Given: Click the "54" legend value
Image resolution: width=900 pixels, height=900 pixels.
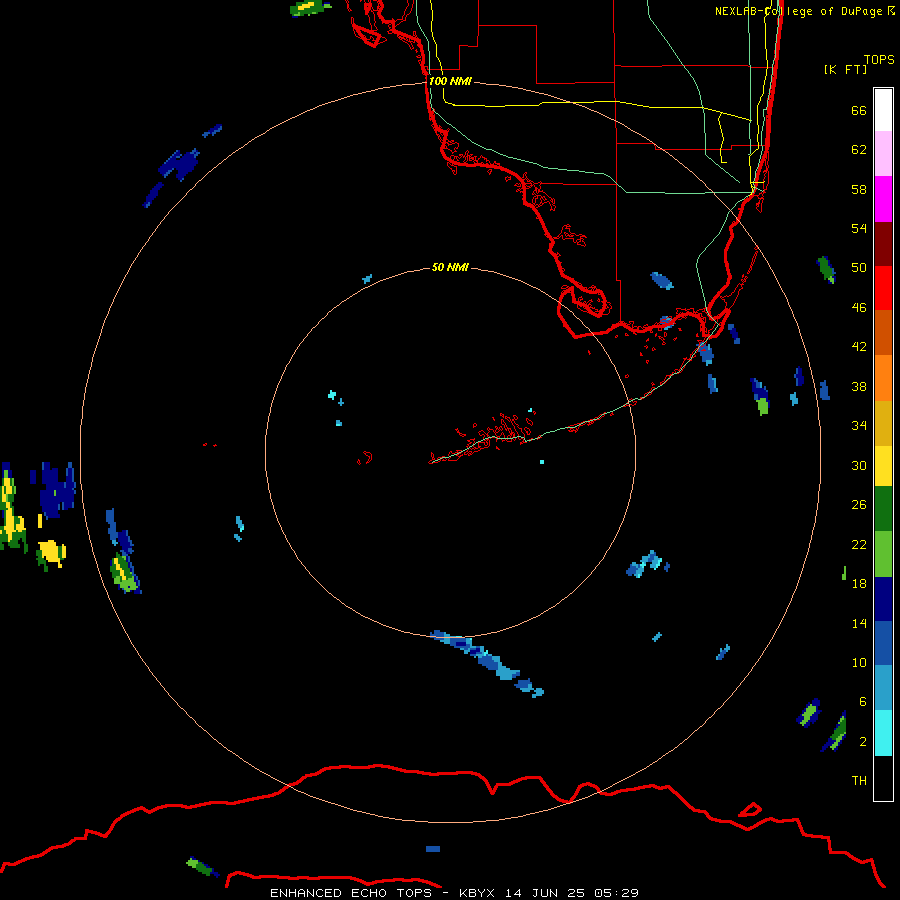Looking at the screenshot, I should click(859, 228).
